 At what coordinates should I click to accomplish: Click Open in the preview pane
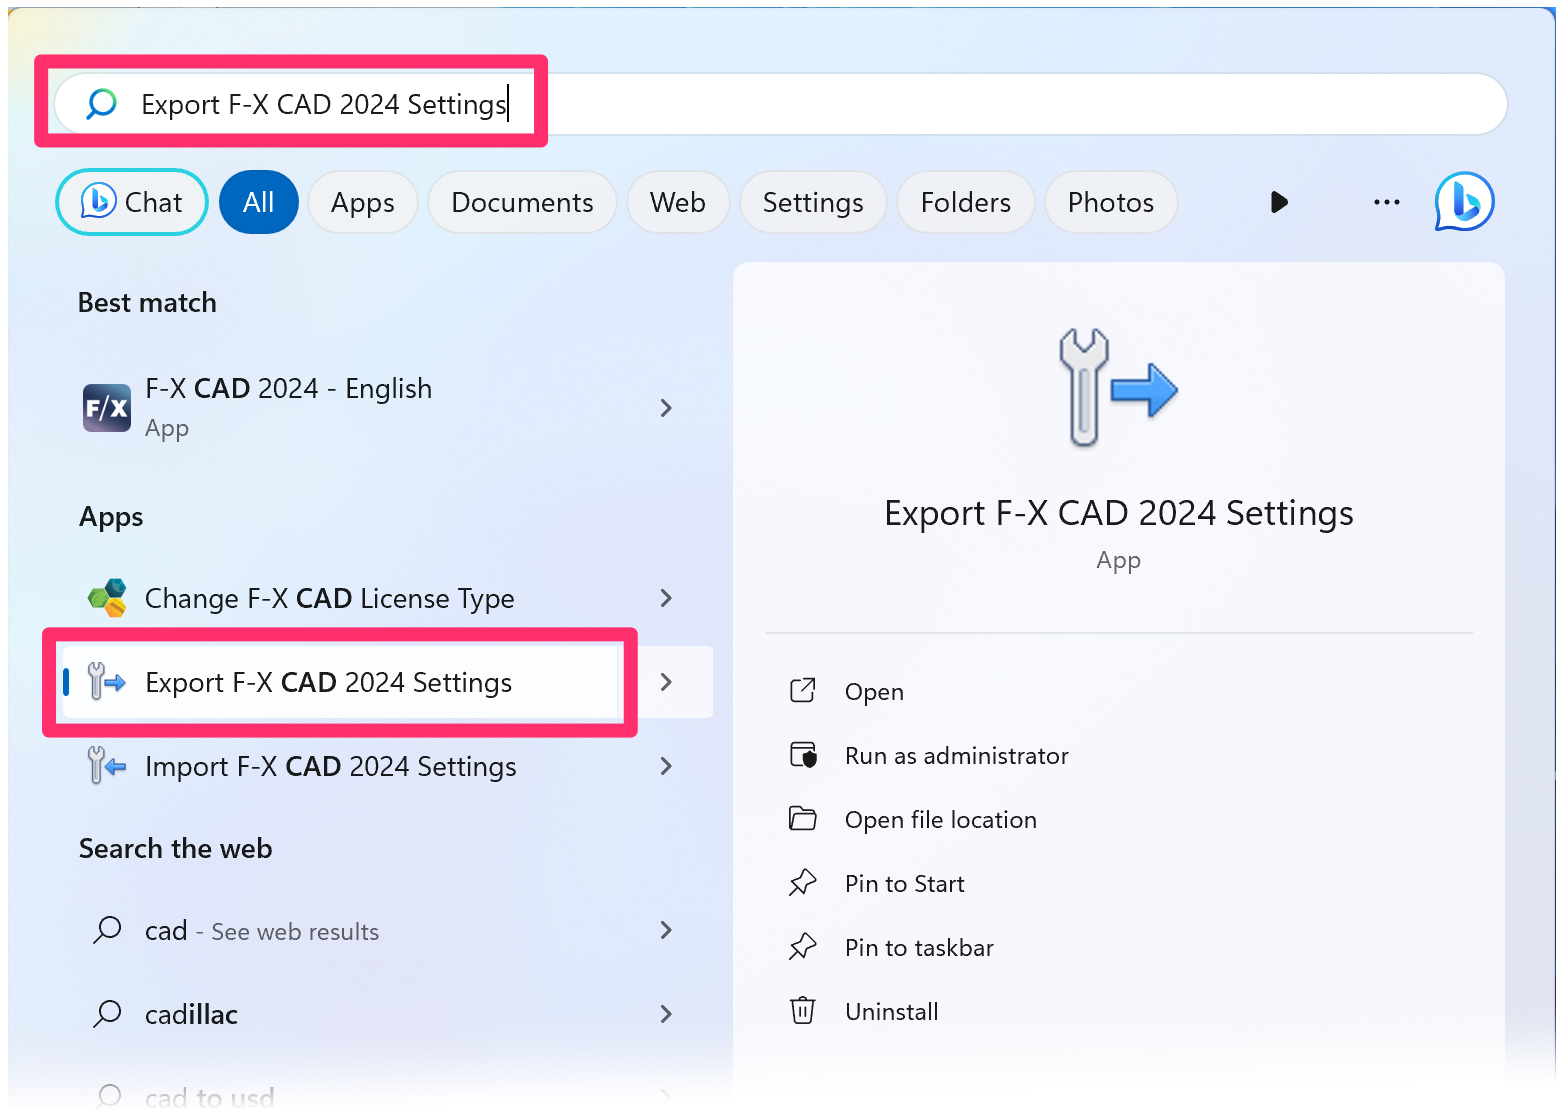coord(874,691)
